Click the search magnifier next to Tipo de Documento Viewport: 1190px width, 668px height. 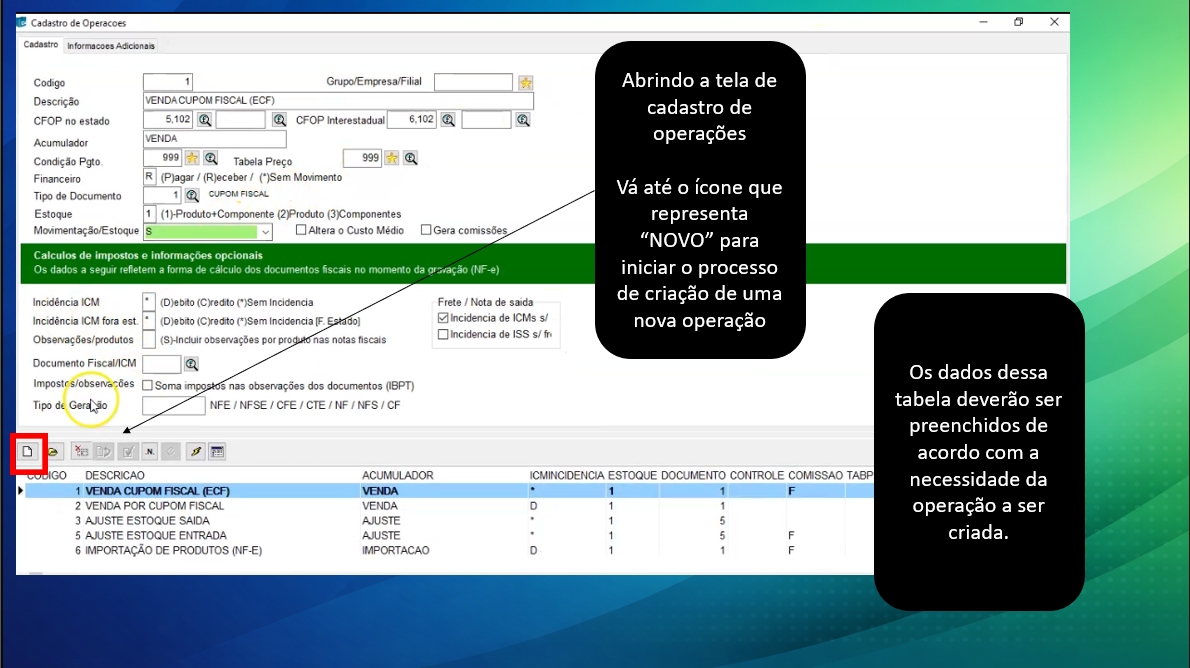(192, 195)
